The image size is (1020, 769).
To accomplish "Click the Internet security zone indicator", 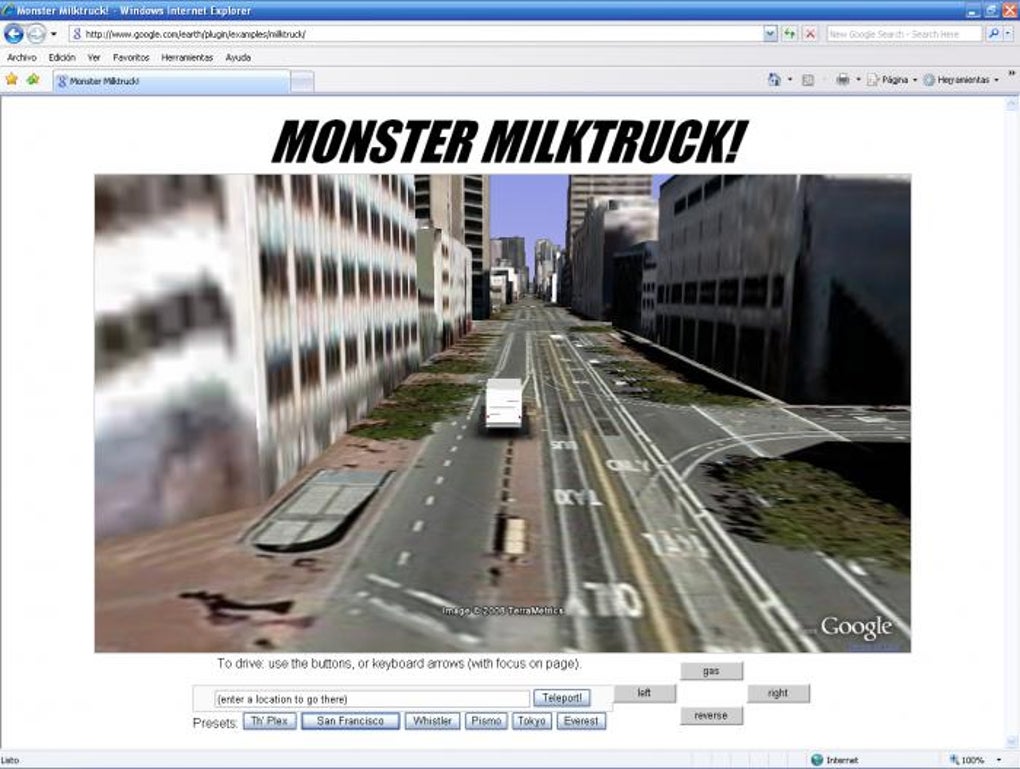I will tap(835, 760).
